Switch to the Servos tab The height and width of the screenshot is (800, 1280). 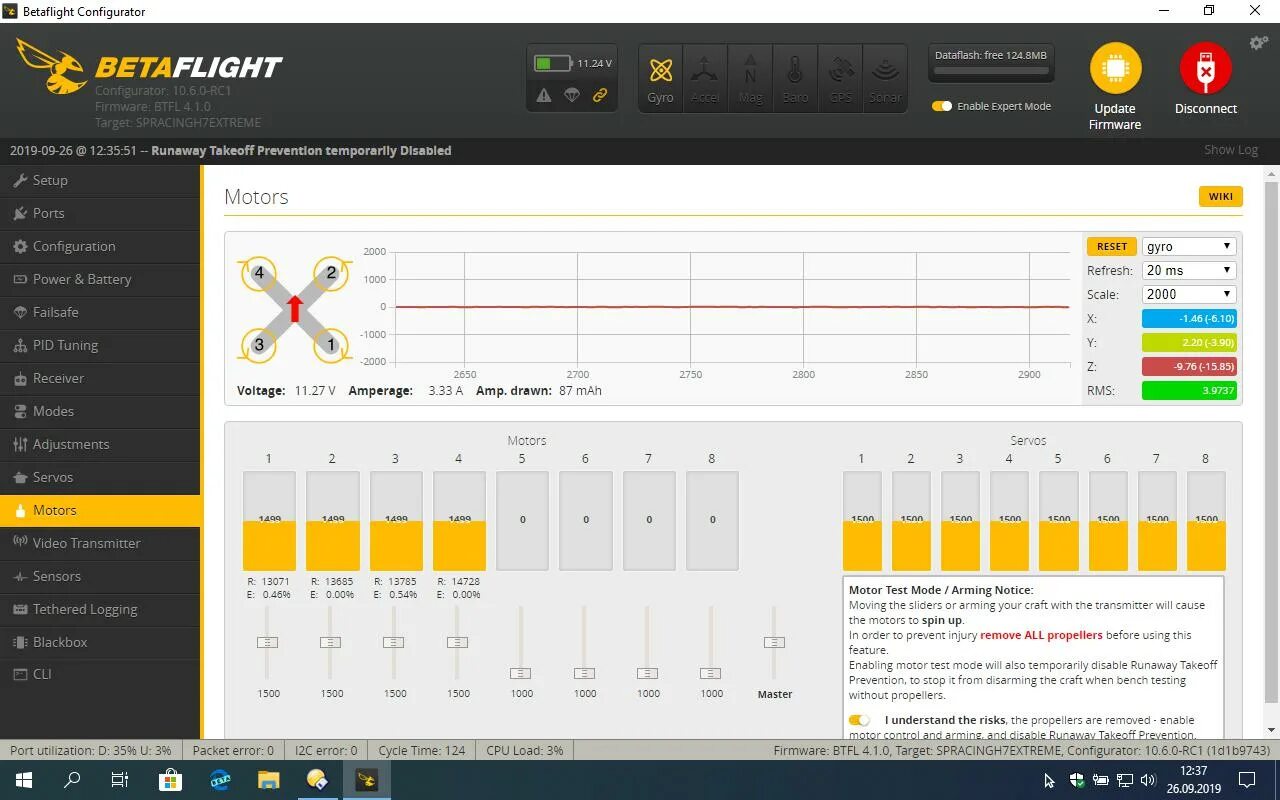[100, 477]
